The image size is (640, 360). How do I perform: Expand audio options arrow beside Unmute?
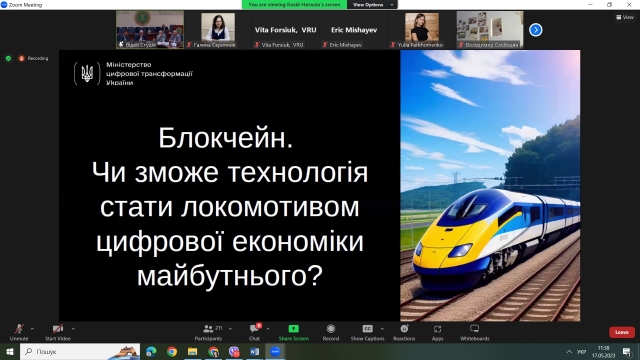[32, 329]
